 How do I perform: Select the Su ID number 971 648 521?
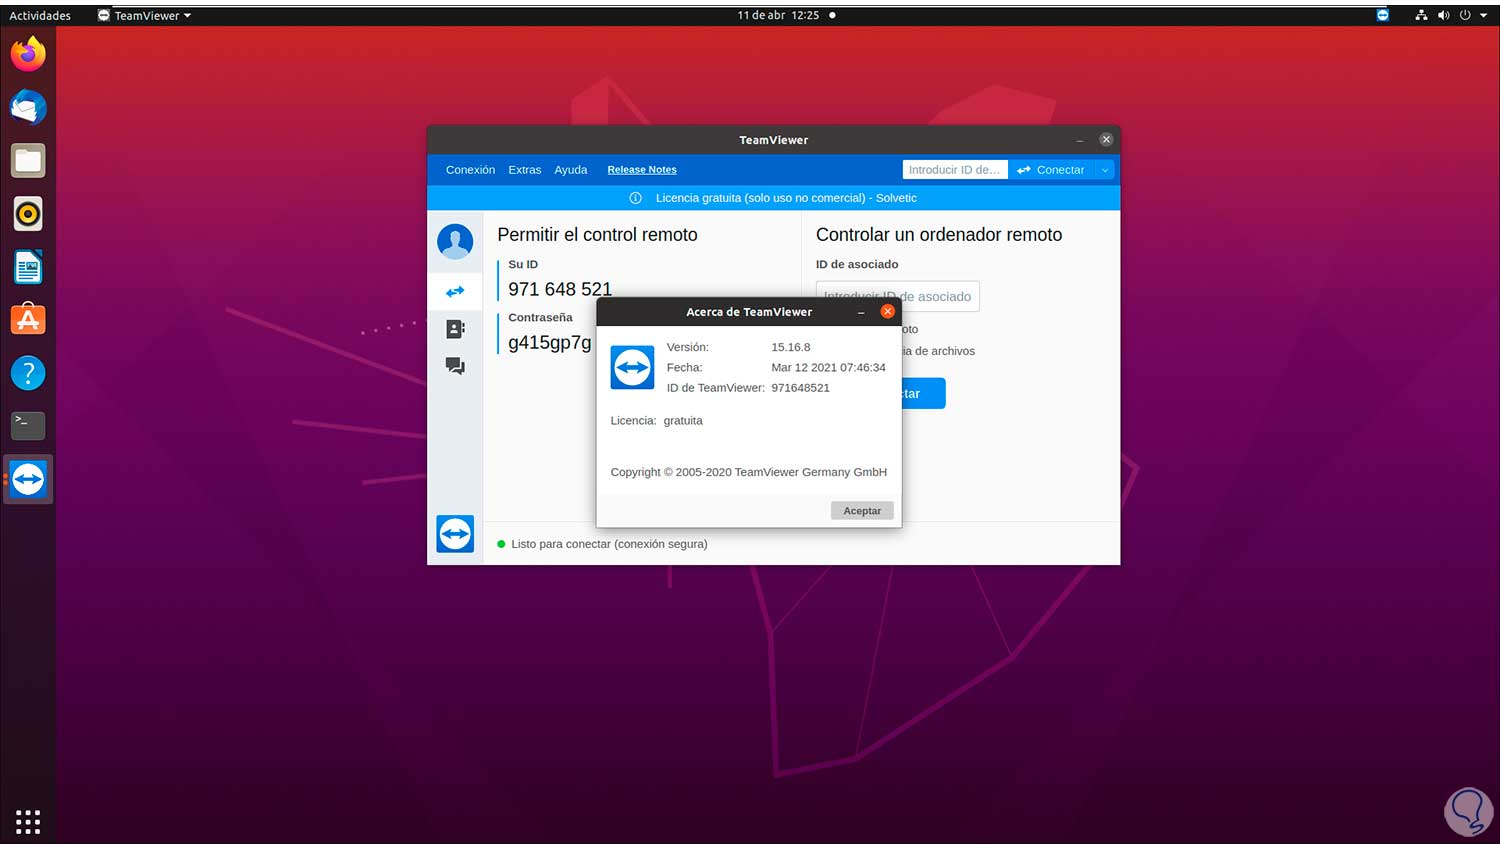pyautogui.click(x=560, y=289)
